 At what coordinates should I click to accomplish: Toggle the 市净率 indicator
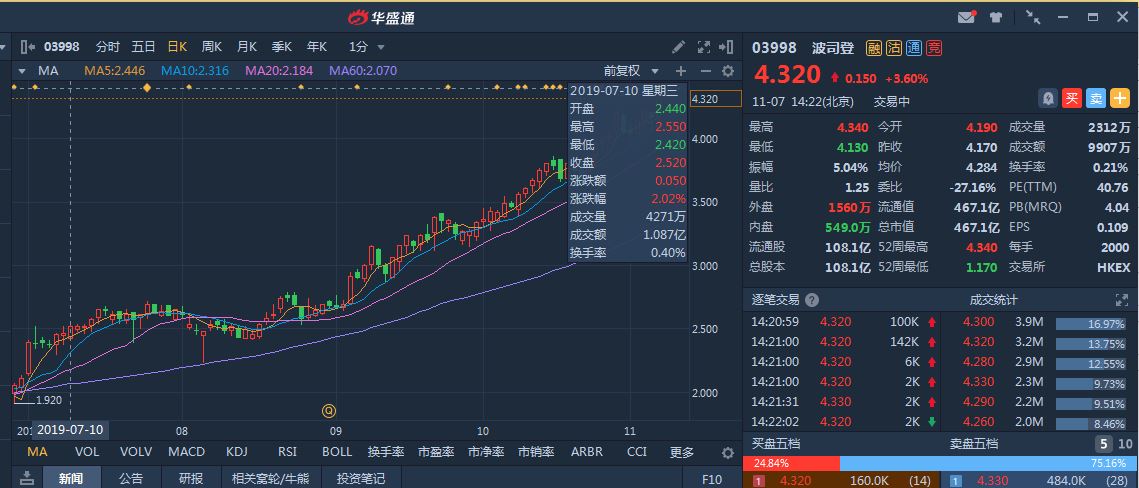[486, 452]
